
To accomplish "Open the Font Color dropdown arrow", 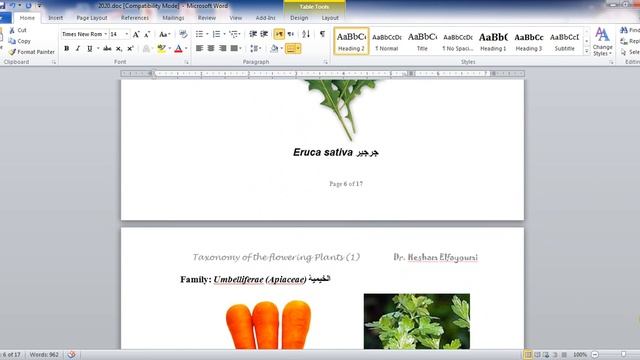I will [x=186, y=49].
